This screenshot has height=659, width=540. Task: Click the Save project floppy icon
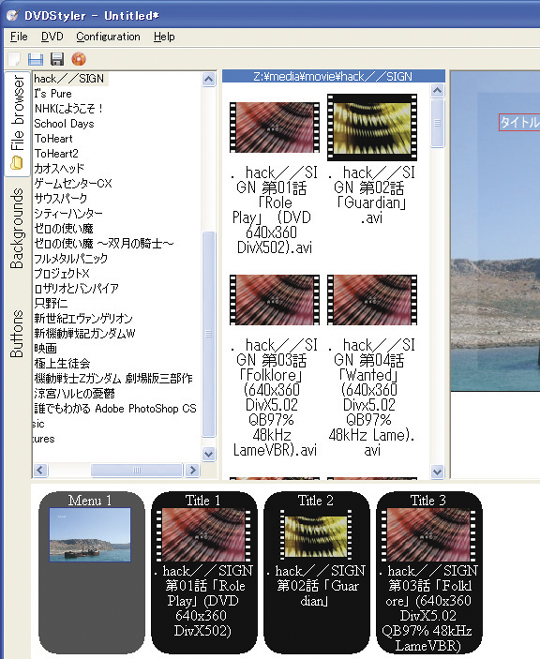coord(57,59)
